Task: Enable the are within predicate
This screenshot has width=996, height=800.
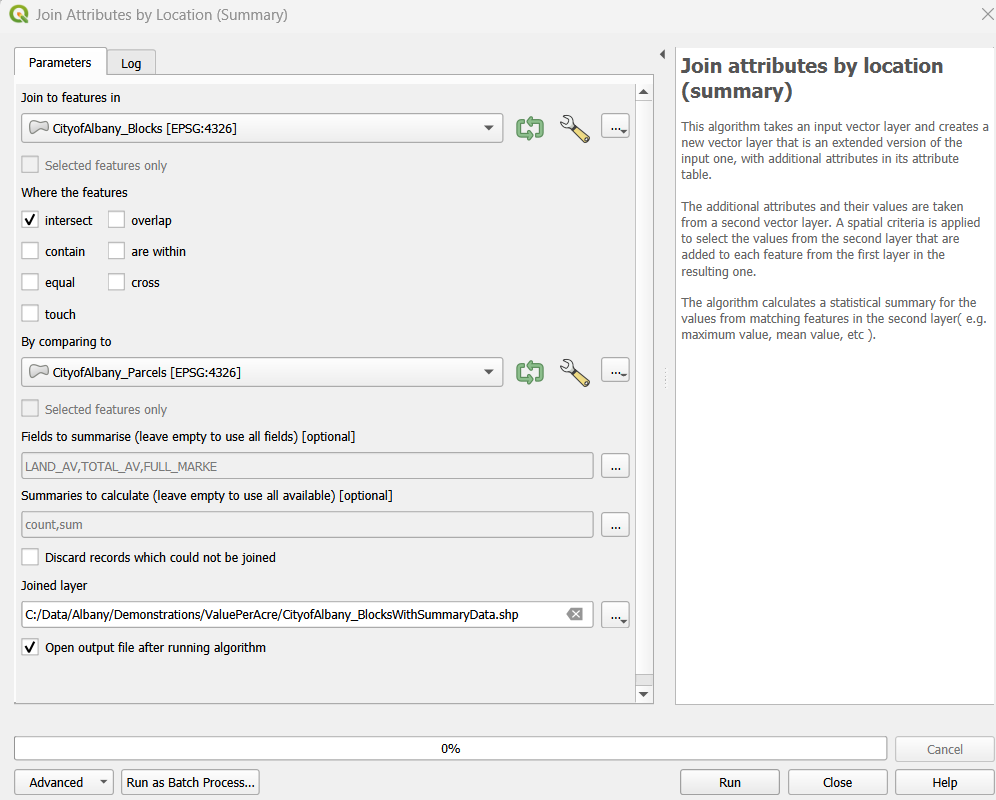Action: pyautogui.click(x=117, y=251)
